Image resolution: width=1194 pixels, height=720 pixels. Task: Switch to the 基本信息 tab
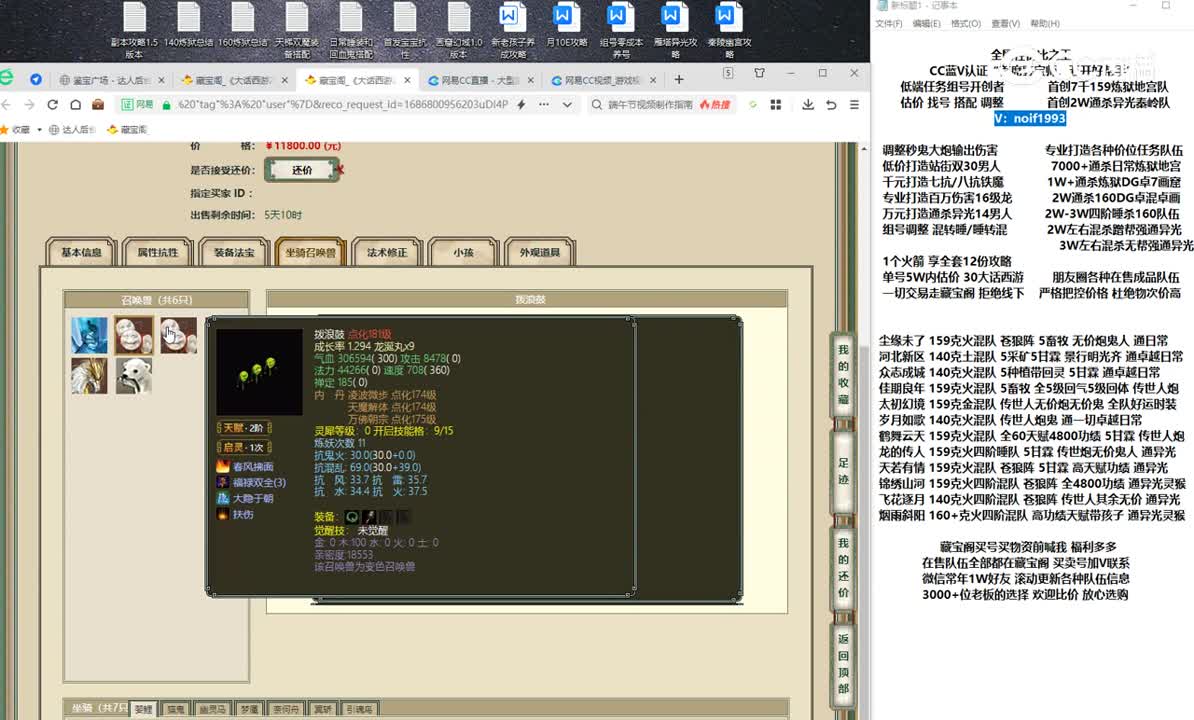[x=81, y=253]
